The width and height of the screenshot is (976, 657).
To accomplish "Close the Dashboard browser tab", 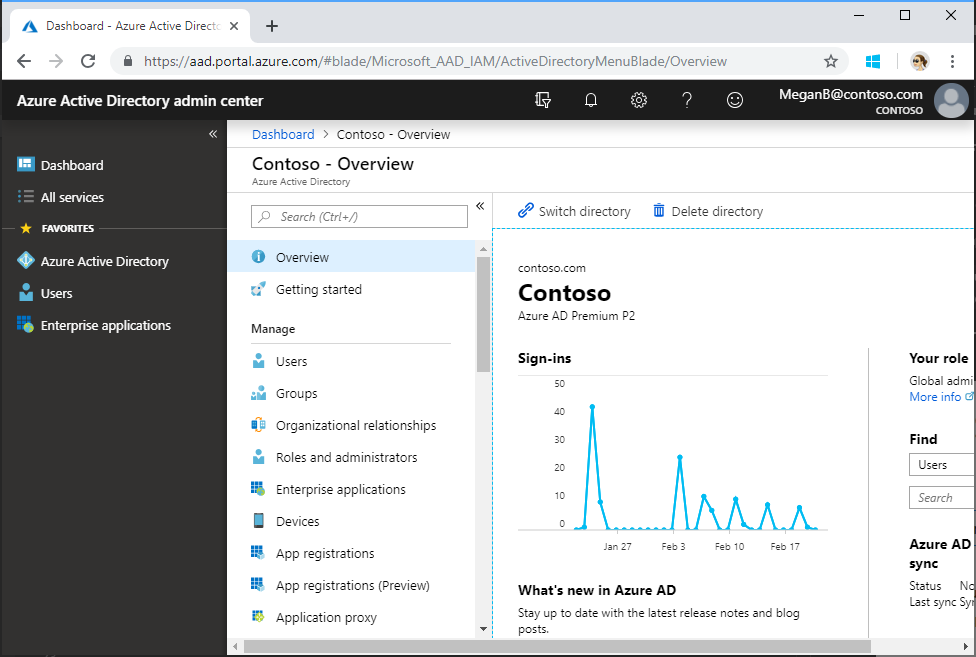I will pos(234,26).
